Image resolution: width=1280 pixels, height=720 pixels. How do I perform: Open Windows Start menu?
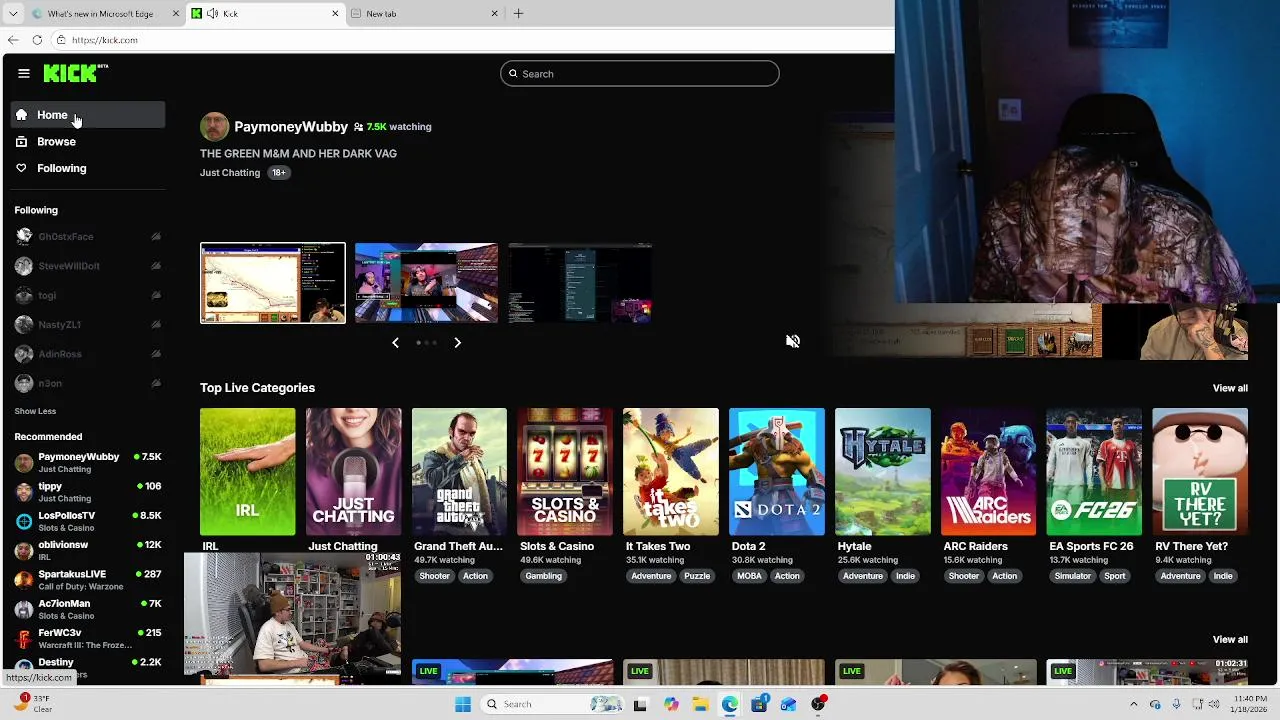(463, 704)
